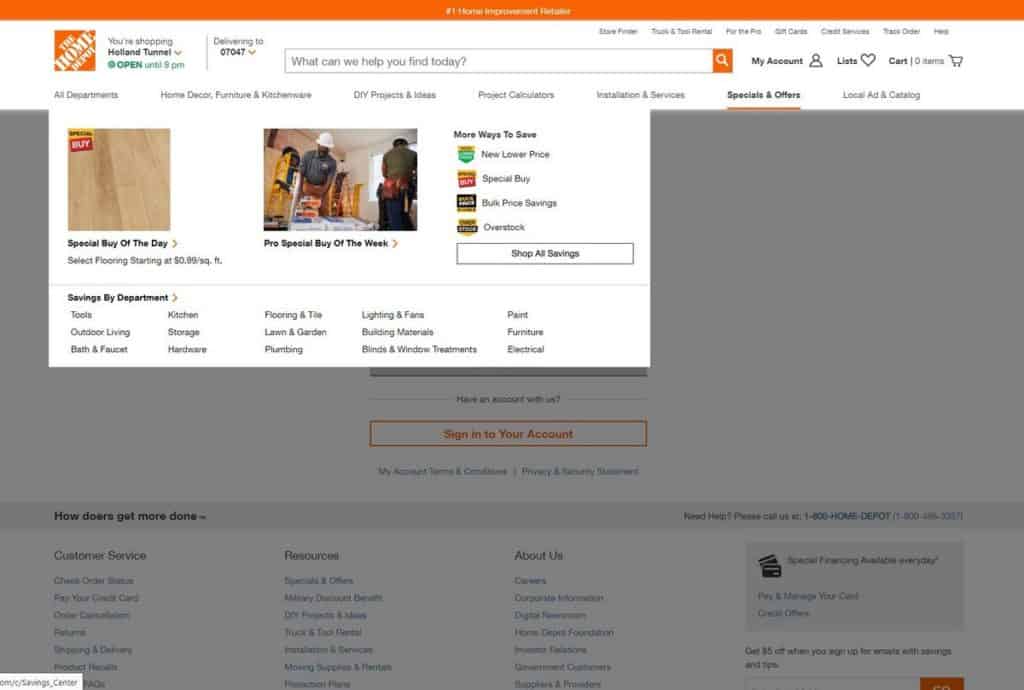Image resolution: width=1024 pixels, height=690 pixels.
Task: Click the flooring Special Buy thumbnail
Action: point(119,180)
